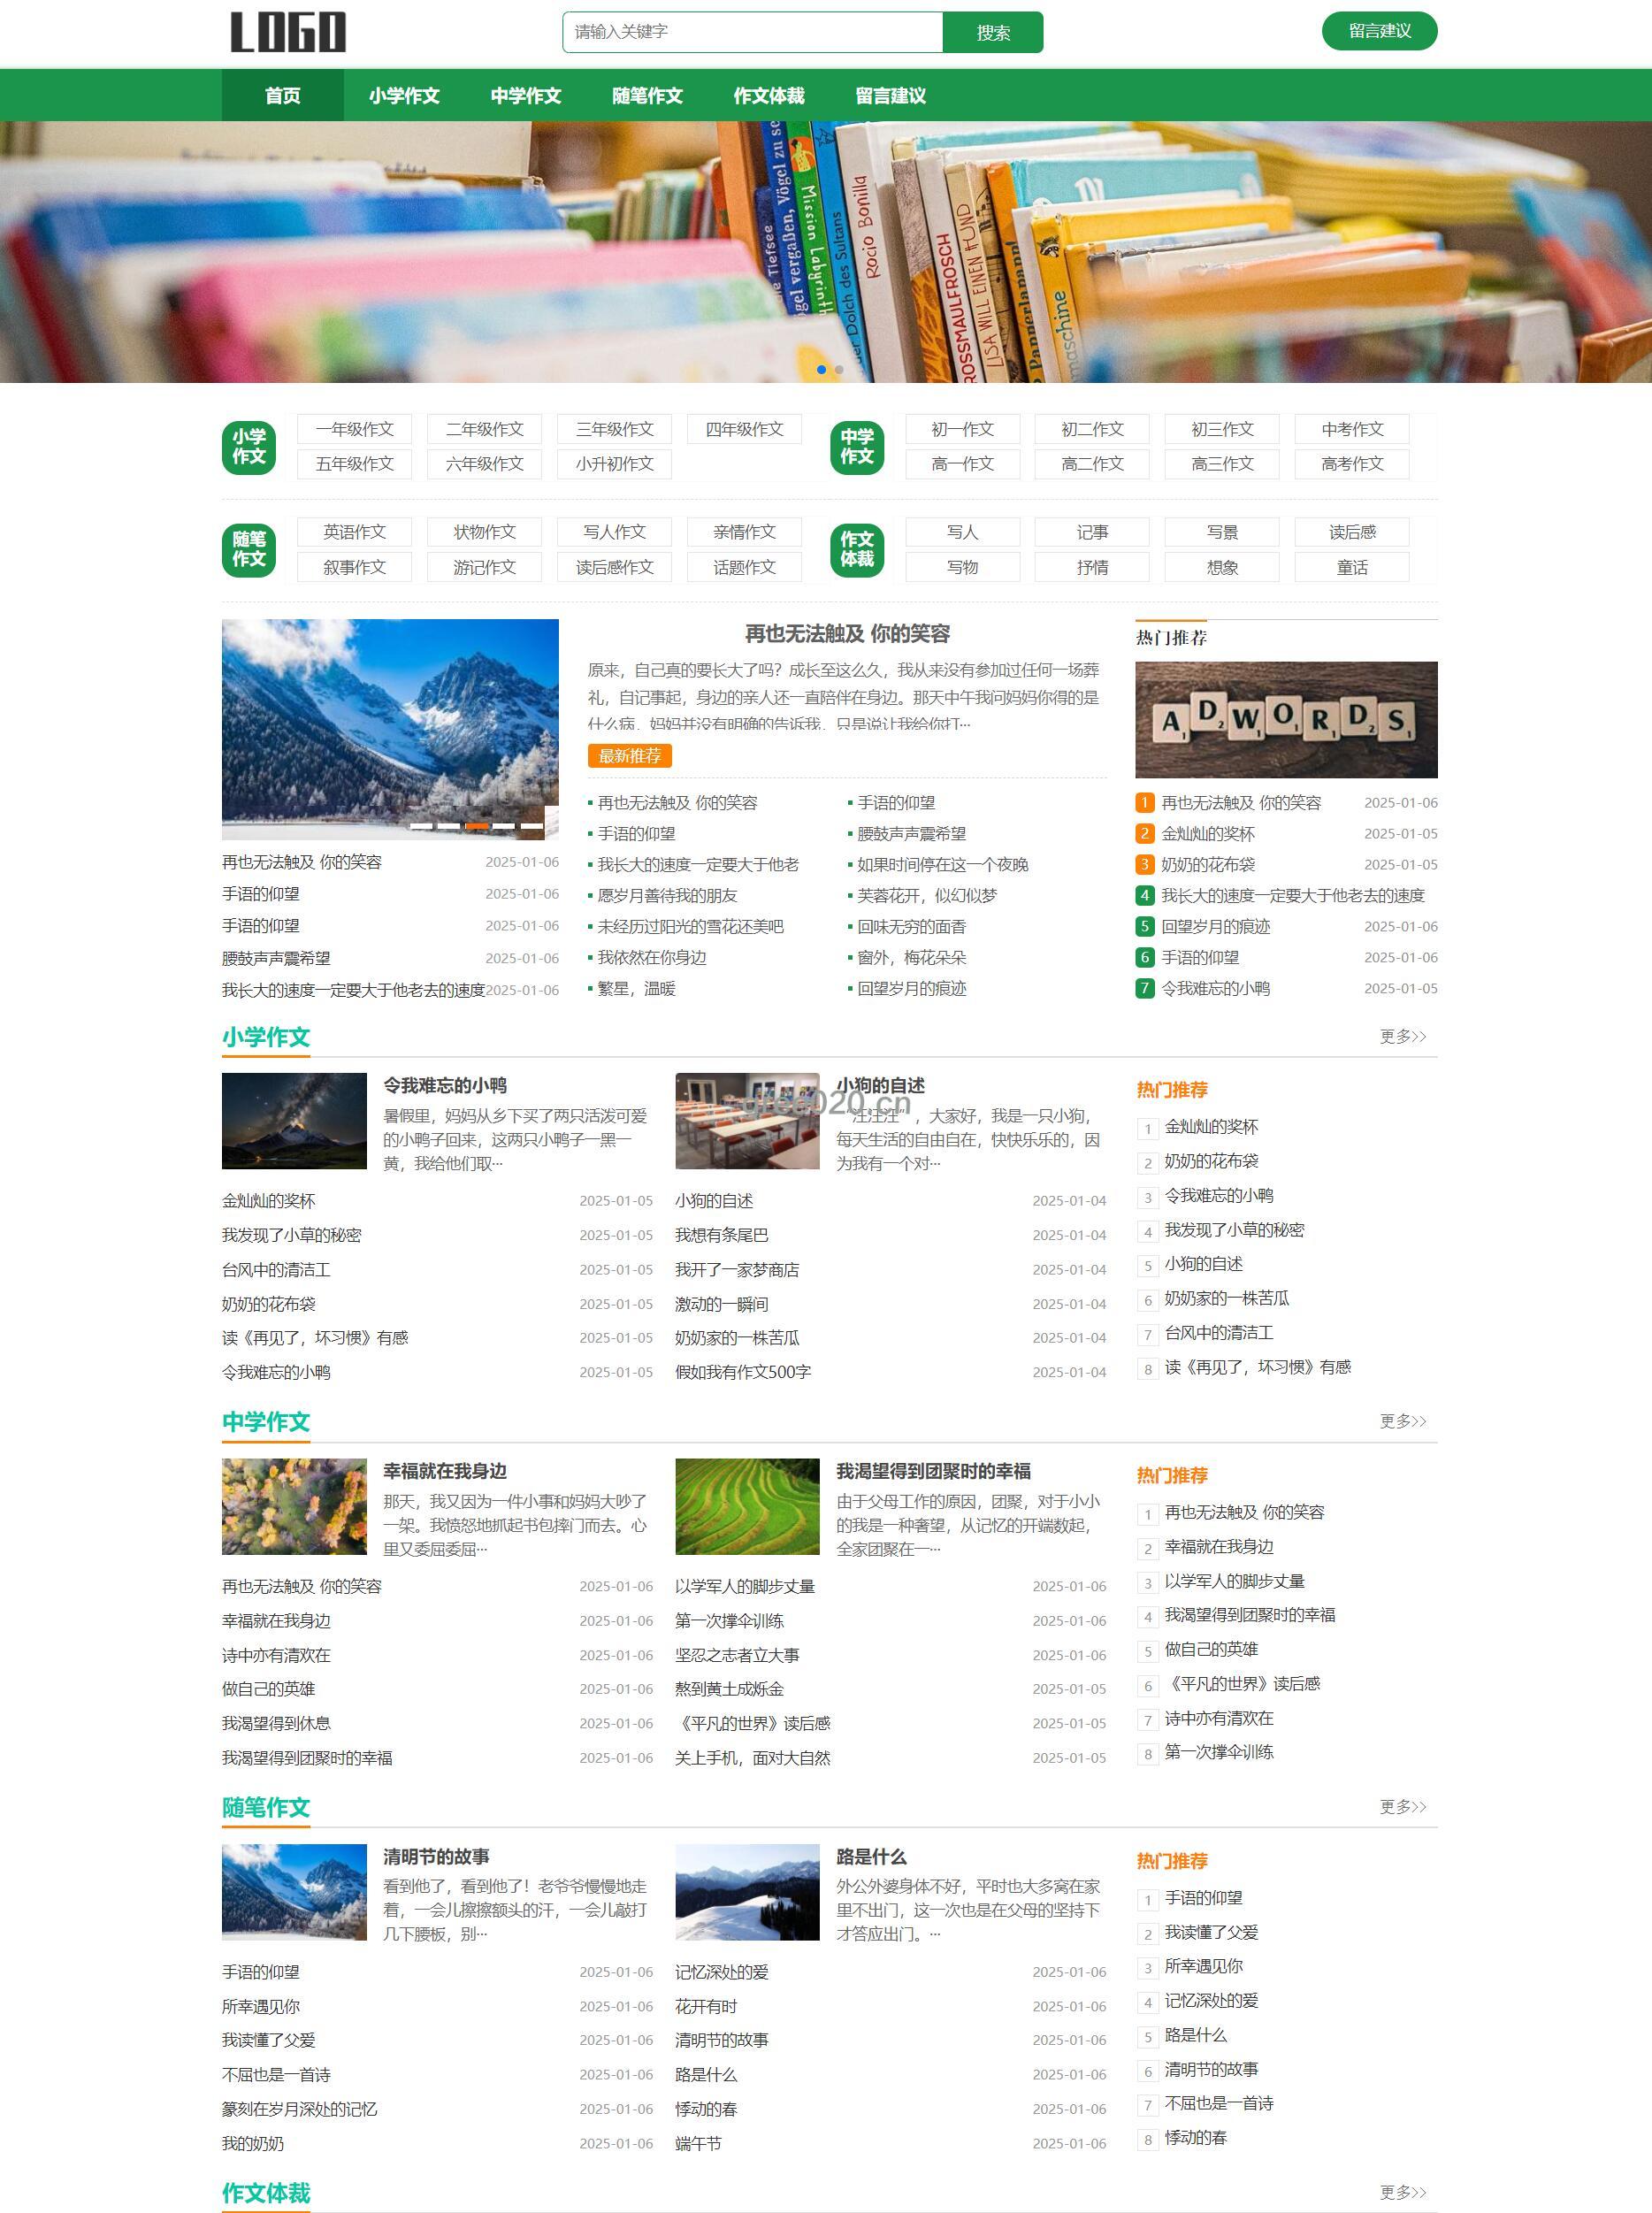Open the 随笔作文 navigation menu item

pyautogui.click(x=647, y=96)
